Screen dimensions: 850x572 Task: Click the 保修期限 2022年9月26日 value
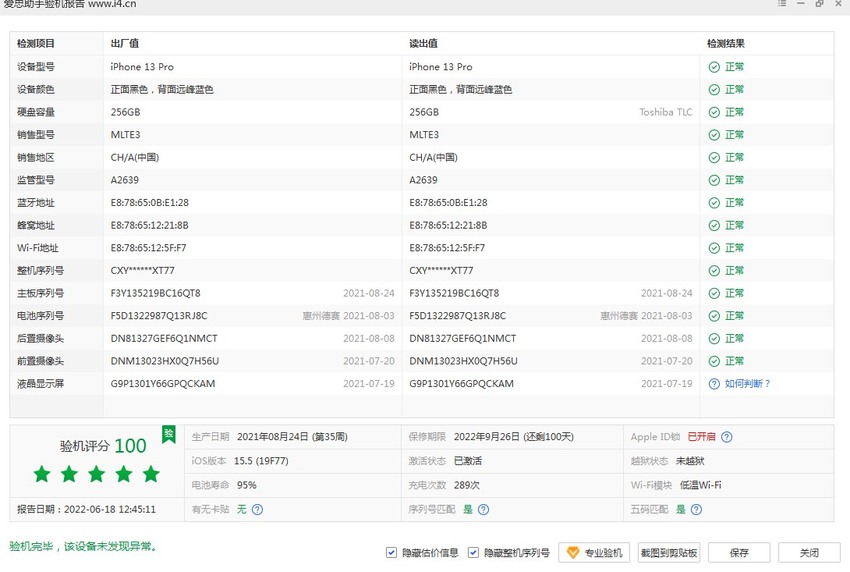(513, 437)
